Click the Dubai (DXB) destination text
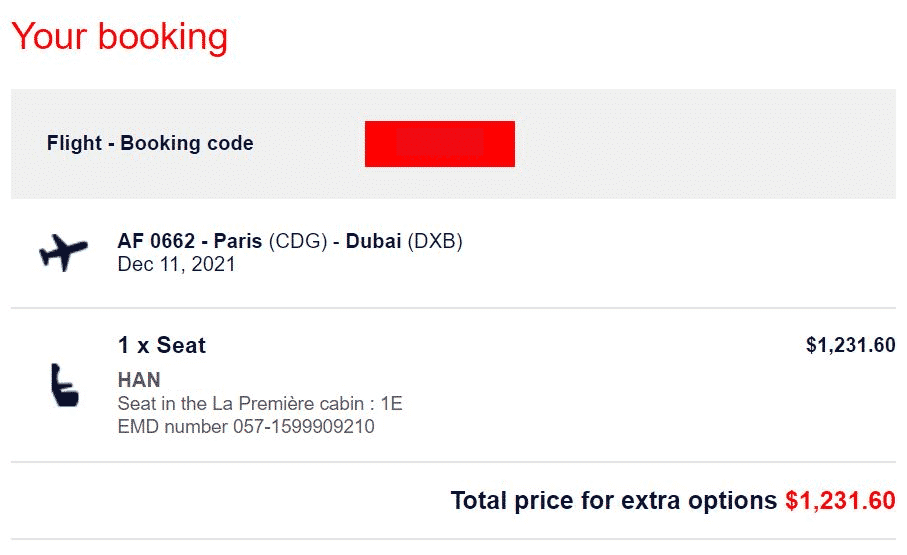The image size is (907, 555). (404, 241)
